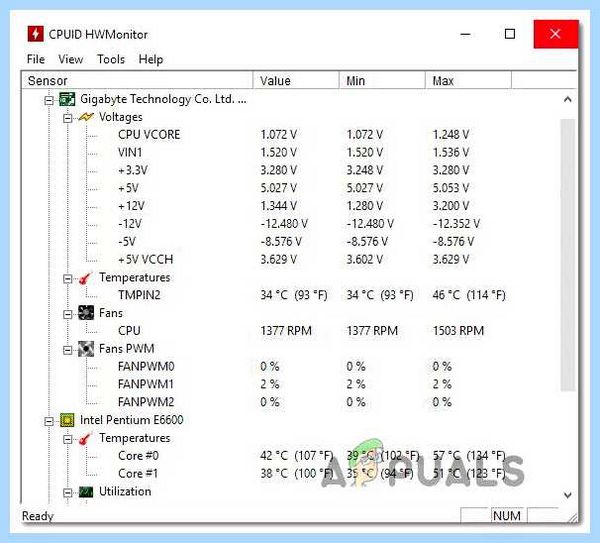Click the window resize grip corner
600x543 pixels.
[x=572, y=518]
